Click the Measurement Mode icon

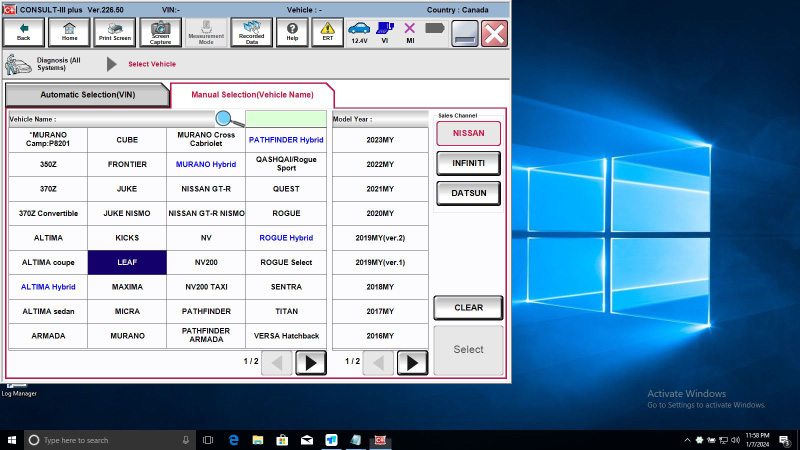click(x=206, y=33)
